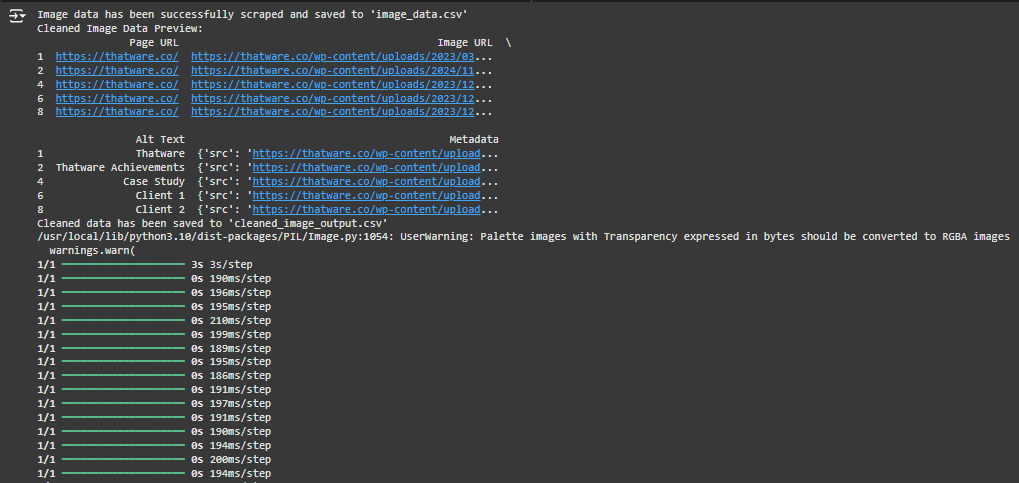1019x483 pixels.
Task: Click the 'warnings.warn(' line
Action: [x=92, y=251]
